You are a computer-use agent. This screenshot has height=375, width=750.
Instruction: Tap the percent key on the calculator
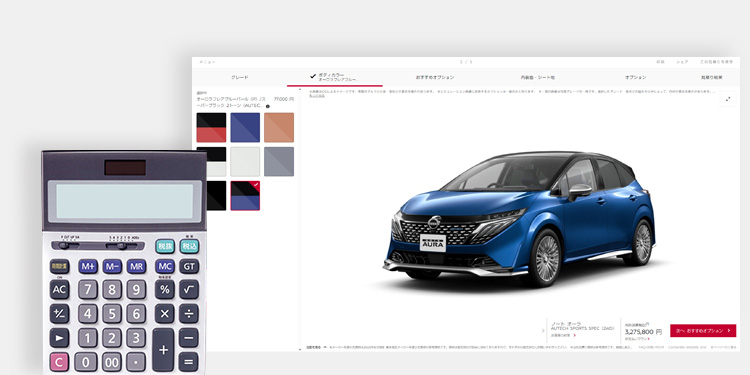pos(165,289)
